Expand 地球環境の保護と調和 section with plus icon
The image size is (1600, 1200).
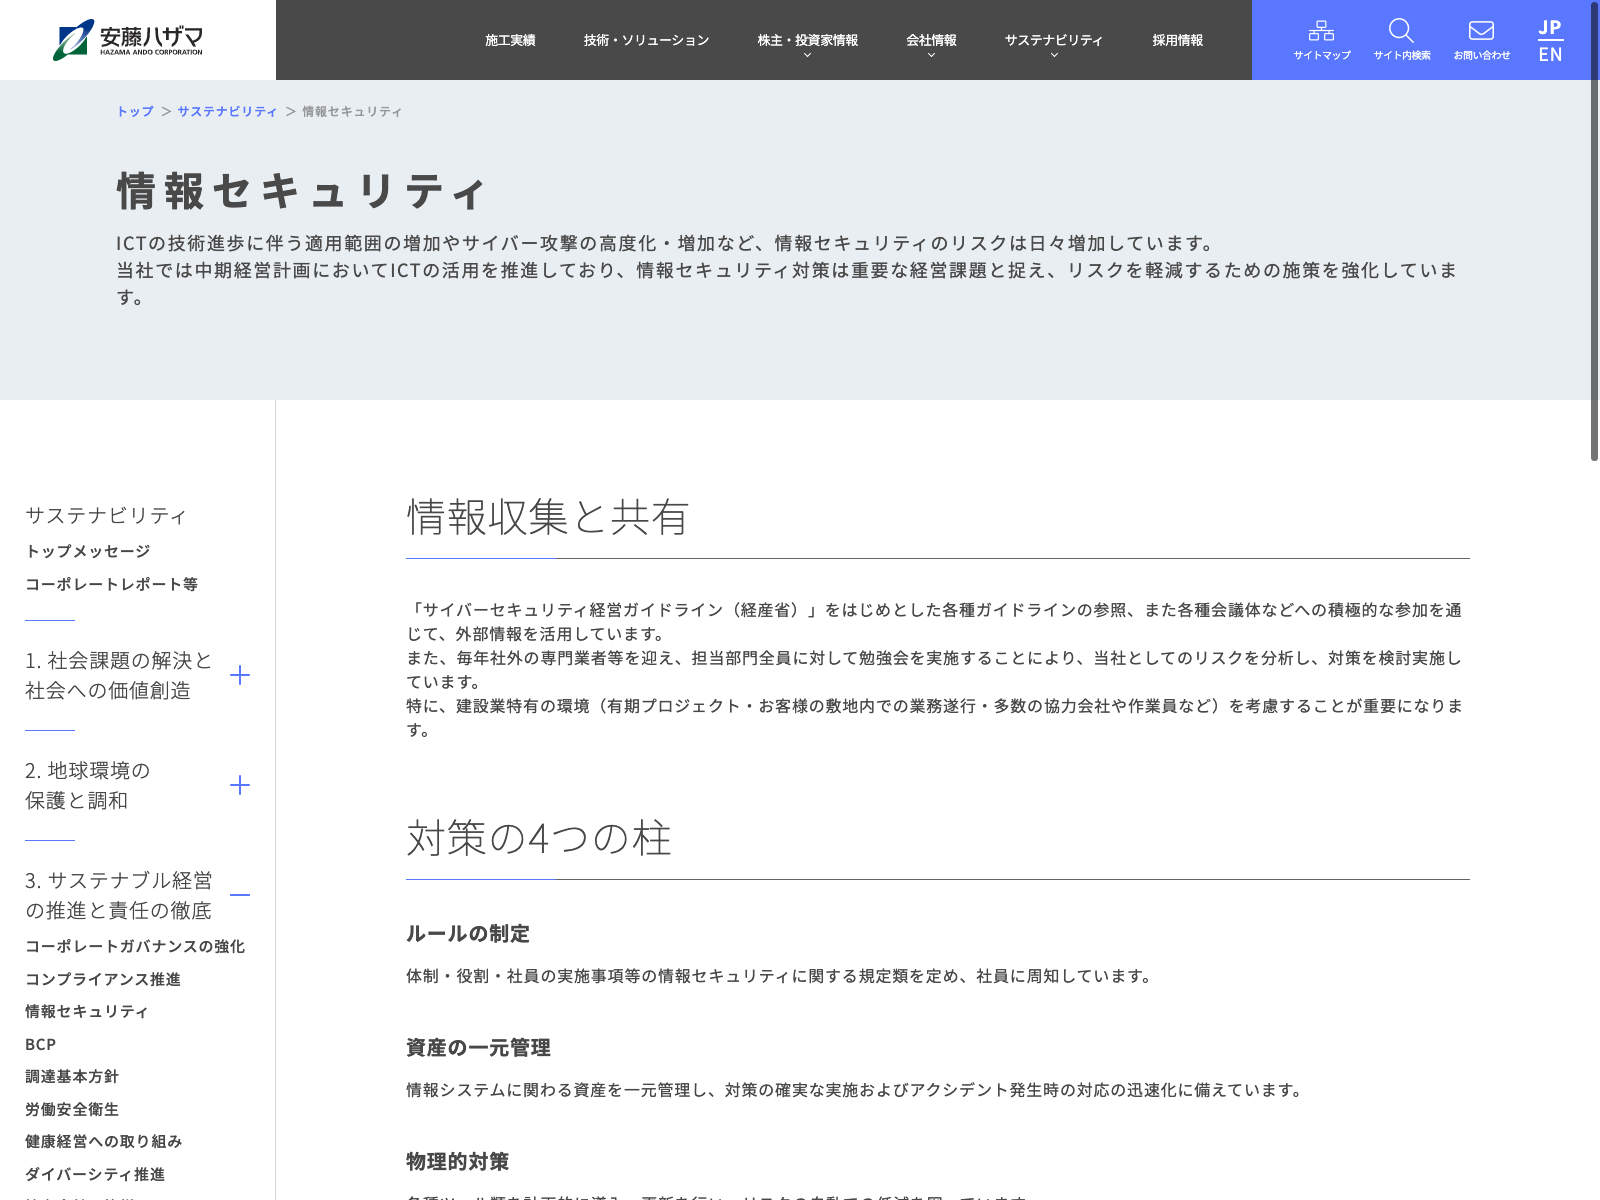240,785
